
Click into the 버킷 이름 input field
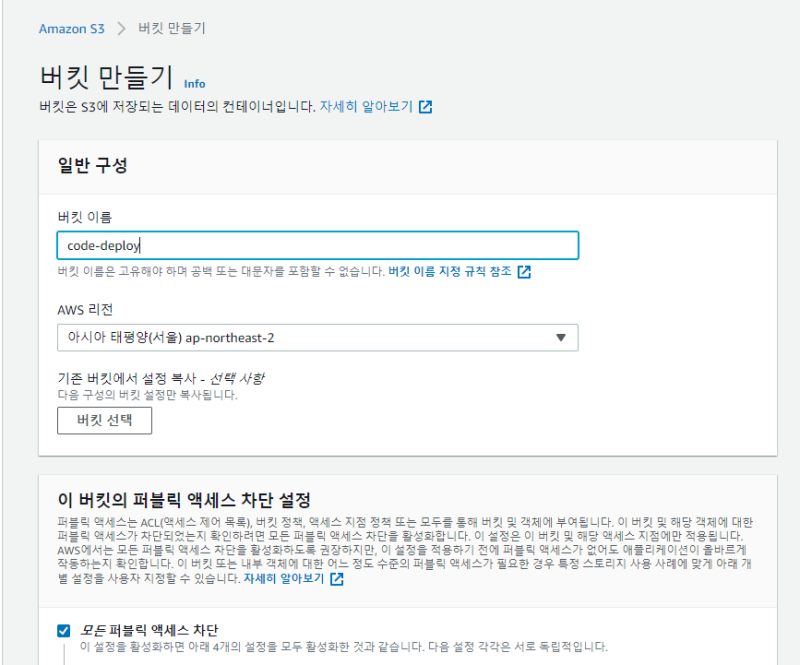coord(317,245)
